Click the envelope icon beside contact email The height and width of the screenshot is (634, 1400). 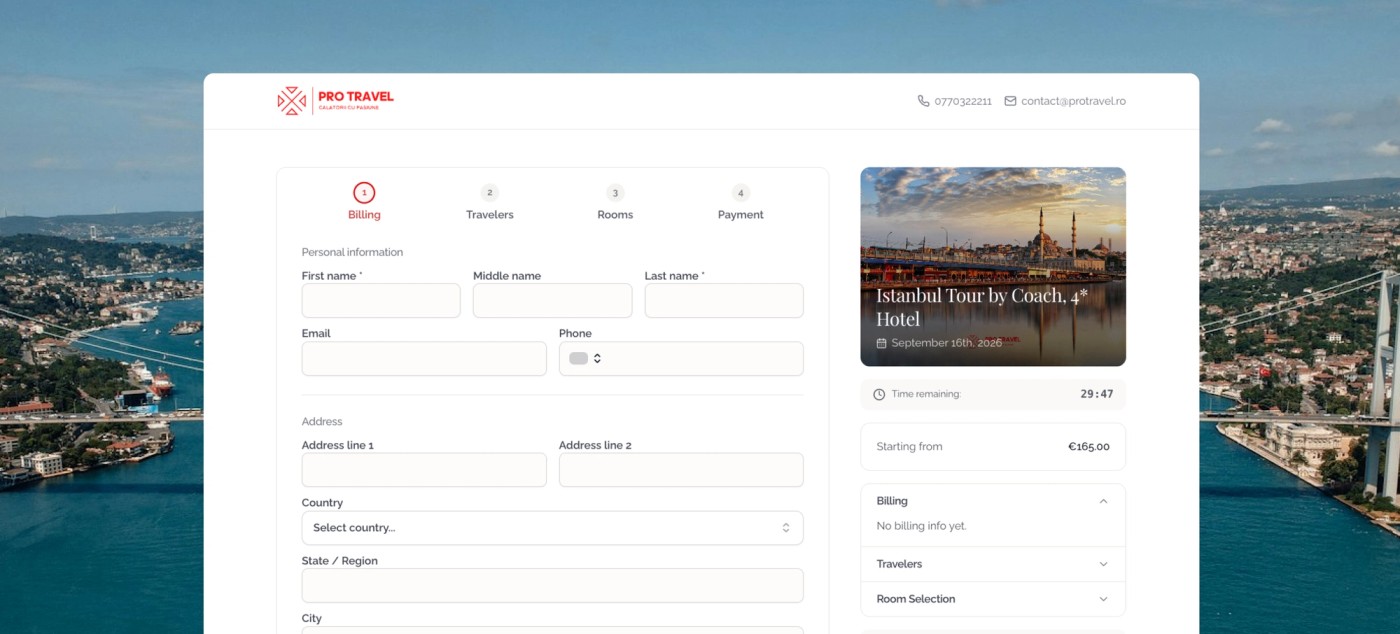(1010, 101)
